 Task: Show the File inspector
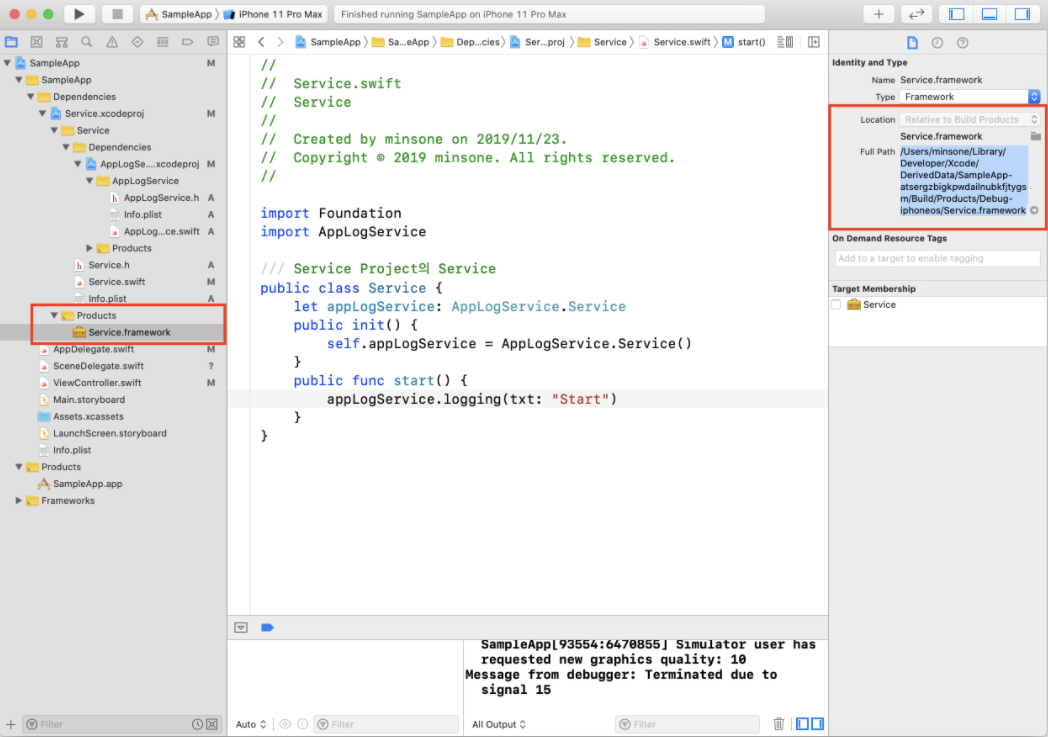(912, 43)
